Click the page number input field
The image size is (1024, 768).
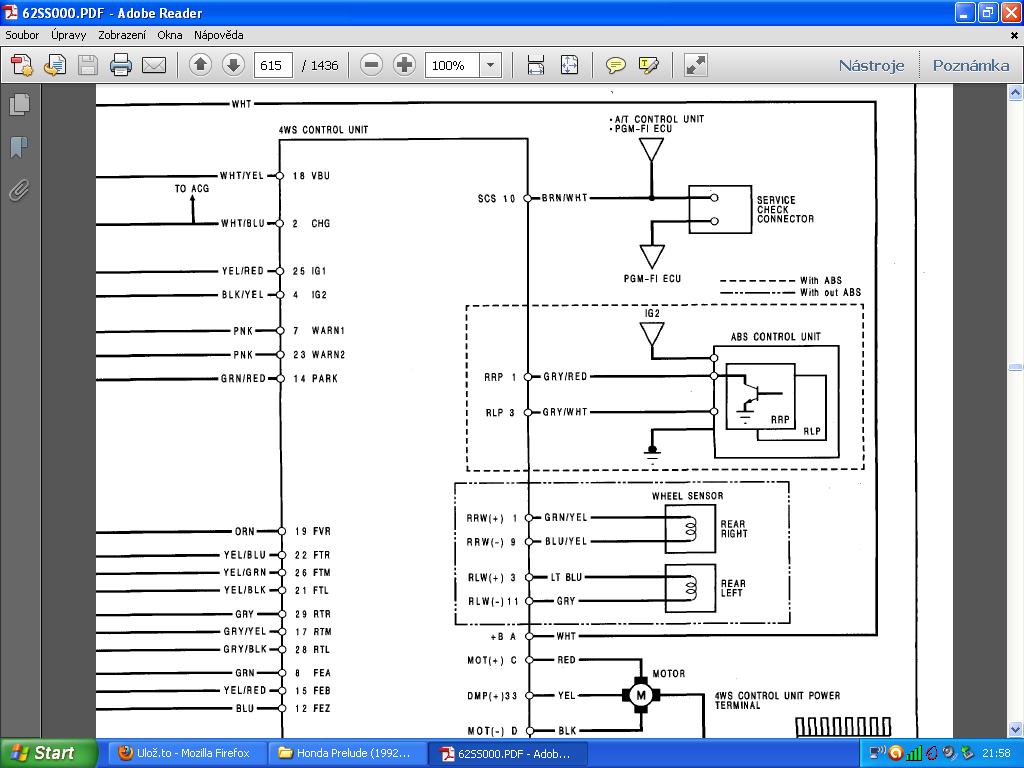click(x=273, y=66)
